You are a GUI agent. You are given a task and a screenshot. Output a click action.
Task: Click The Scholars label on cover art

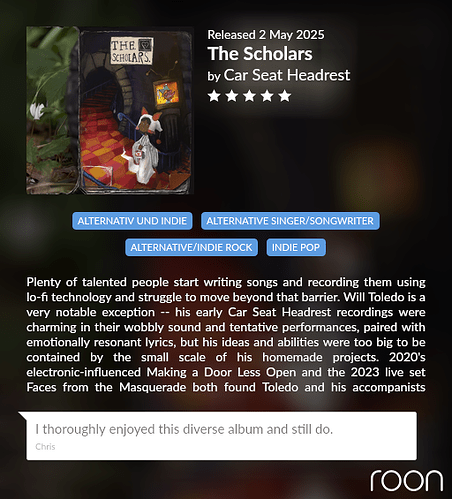click(x=131, y=51)
